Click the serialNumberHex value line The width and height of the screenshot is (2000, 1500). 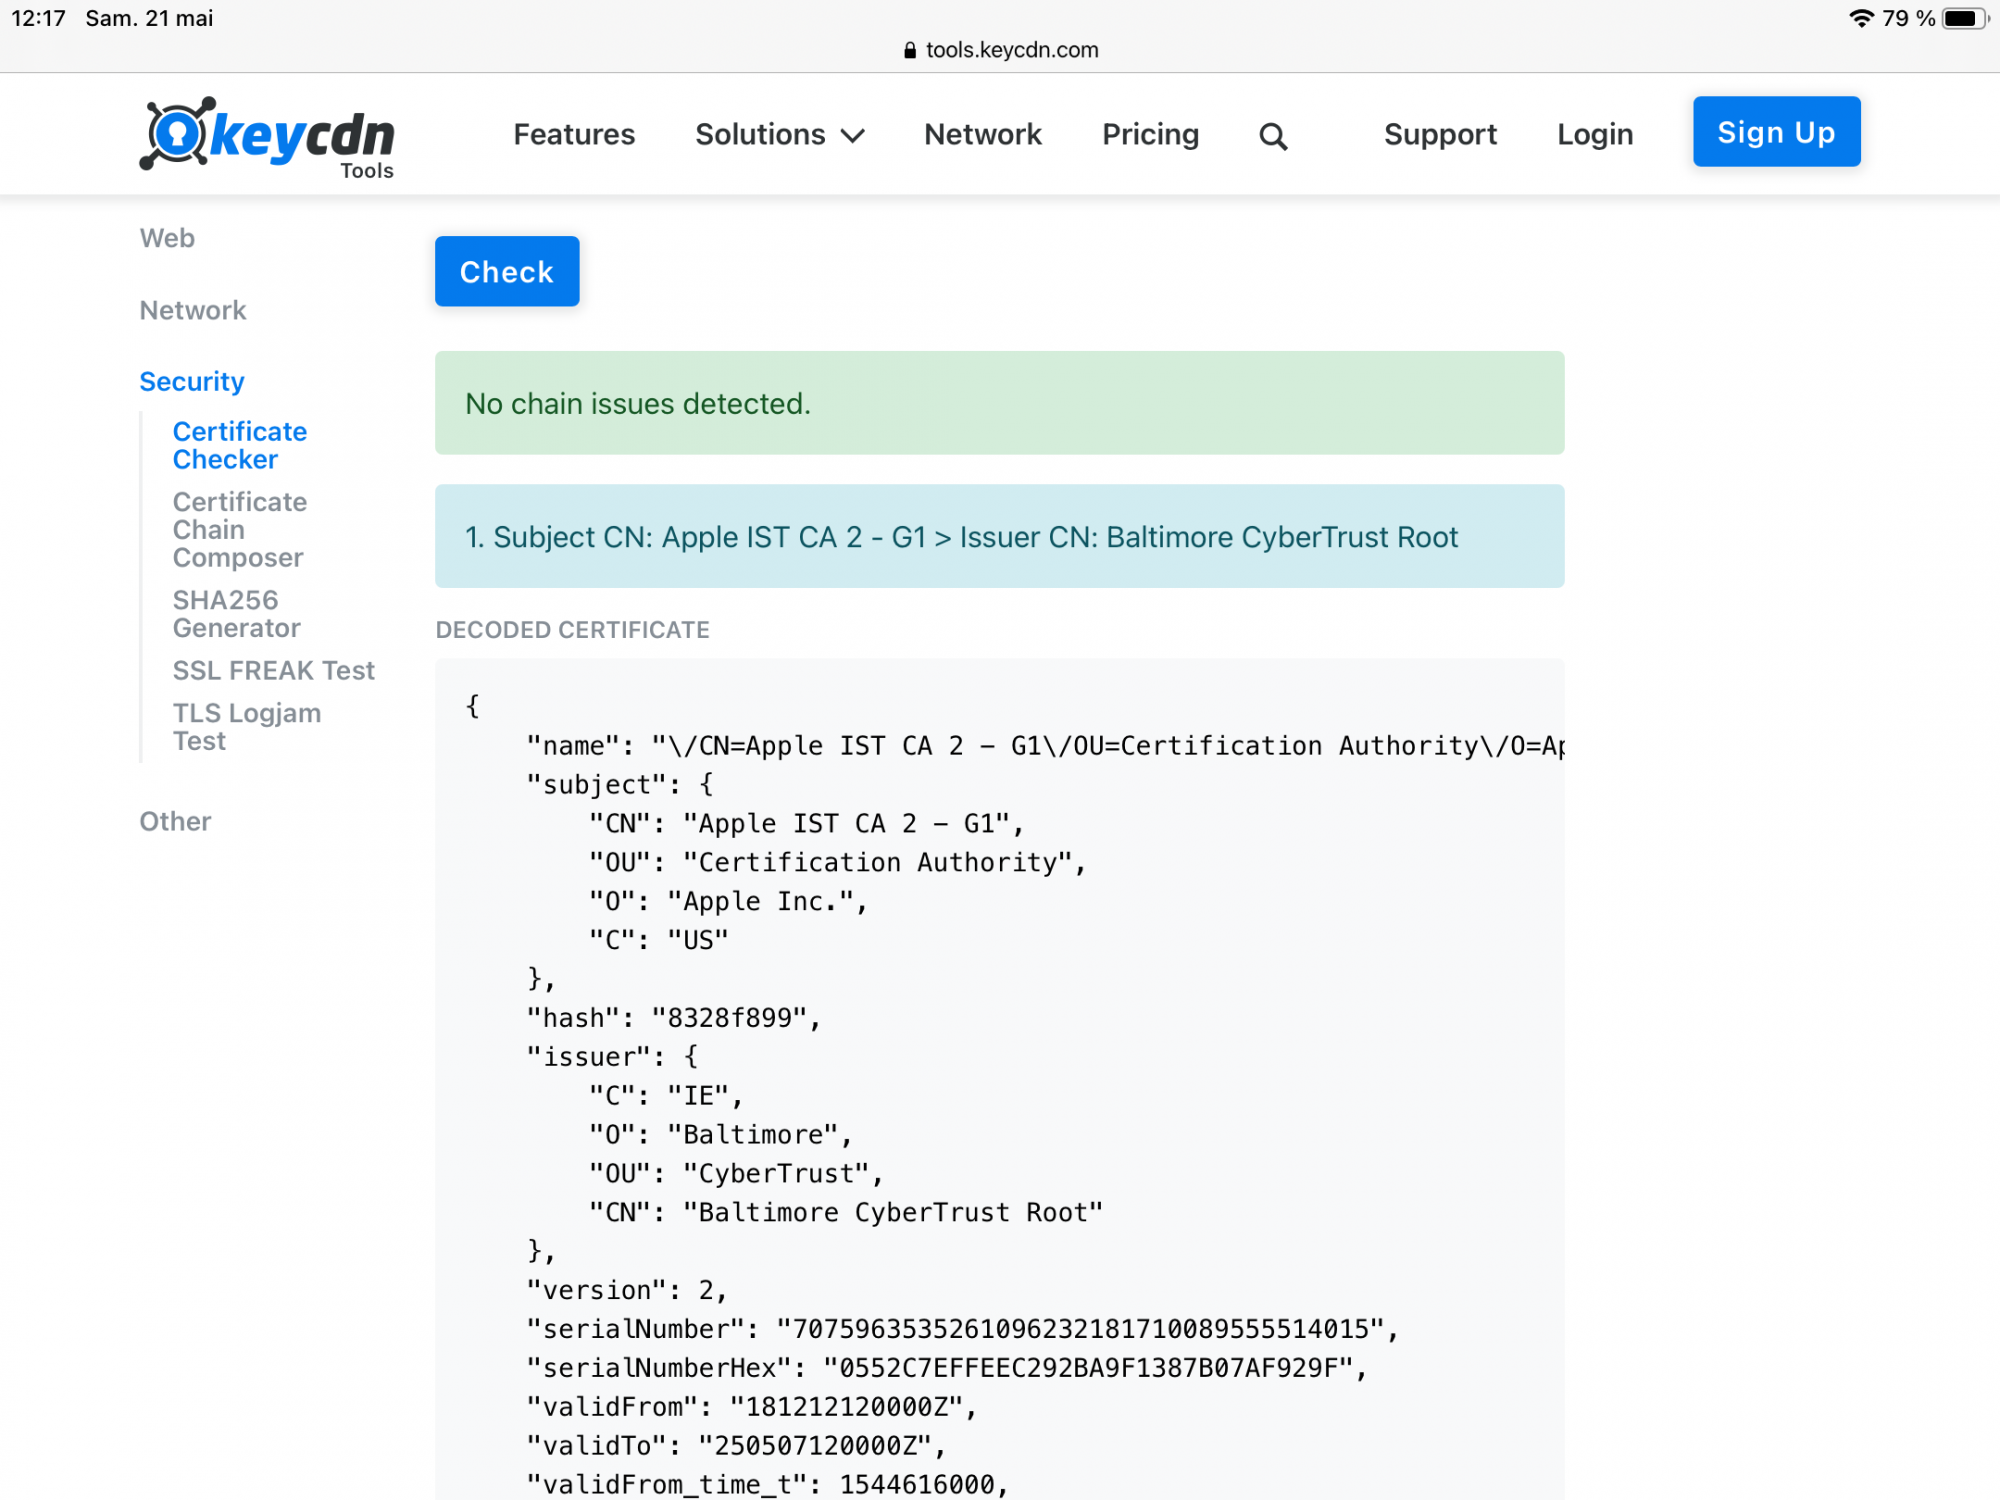947,1367
